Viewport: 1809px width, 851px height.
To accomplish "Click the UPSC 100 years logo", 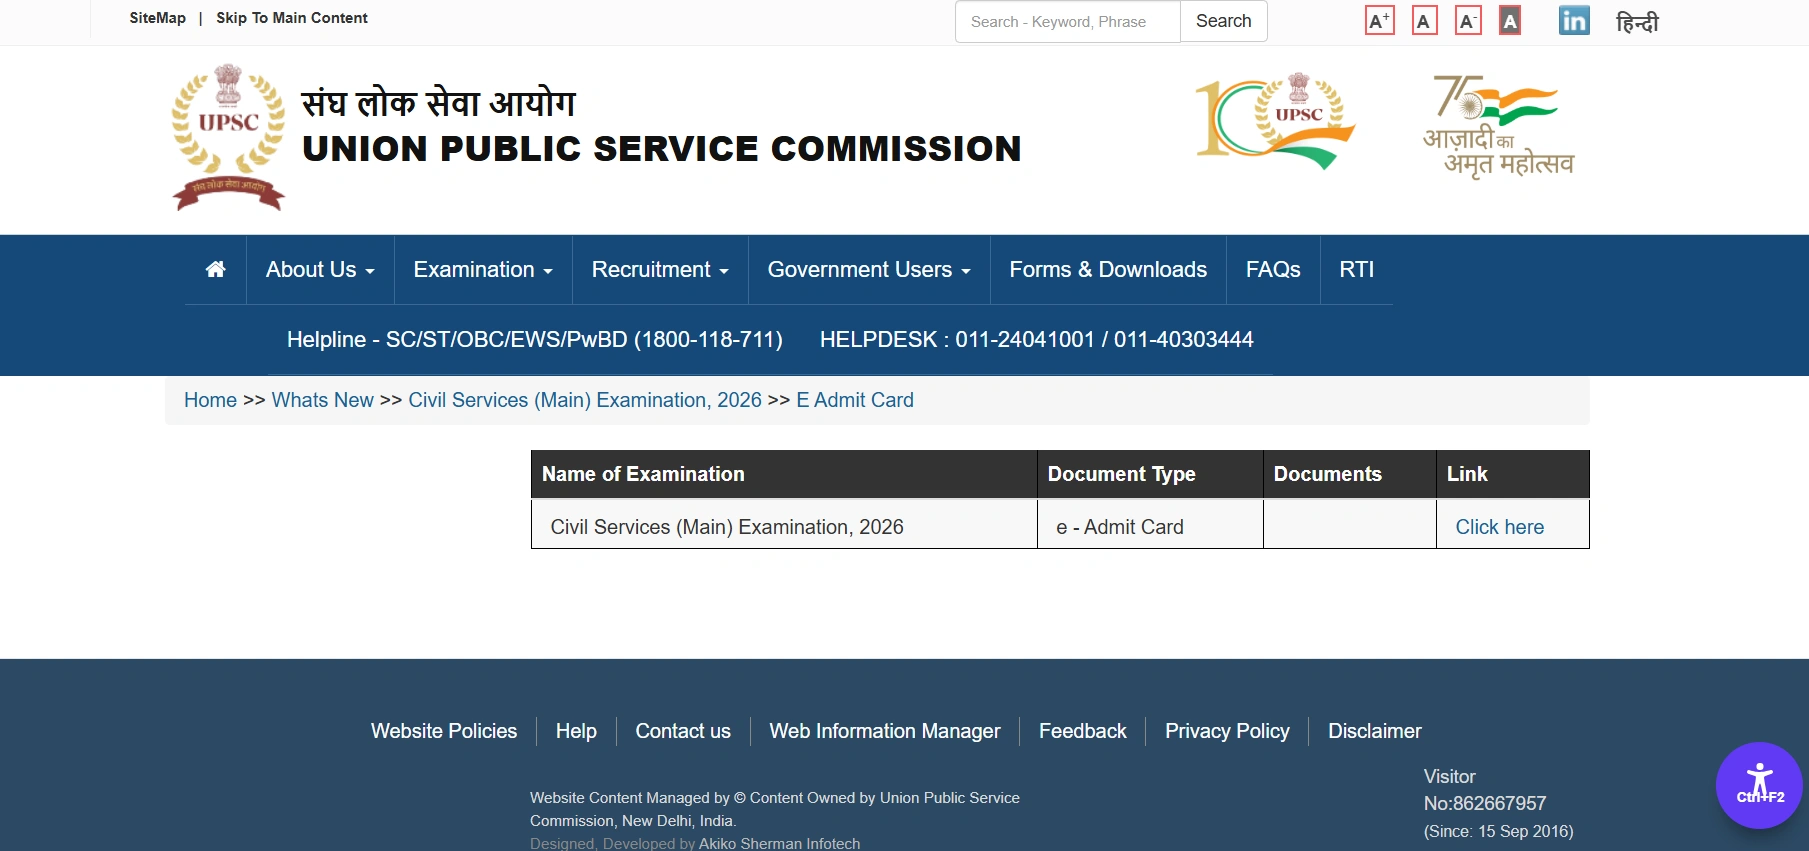I will pyautogui.click(x=1275, y=120).
